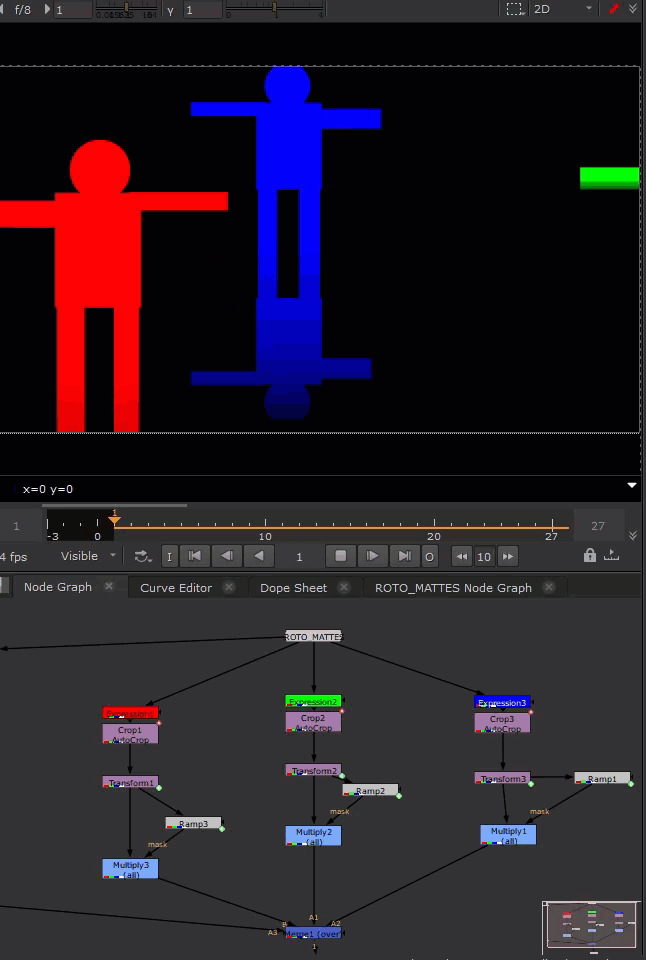Close the ROTO_MATTES Node Graph tab
The height and width of the screenshot is (960, 646).
(x=549, y=588)
